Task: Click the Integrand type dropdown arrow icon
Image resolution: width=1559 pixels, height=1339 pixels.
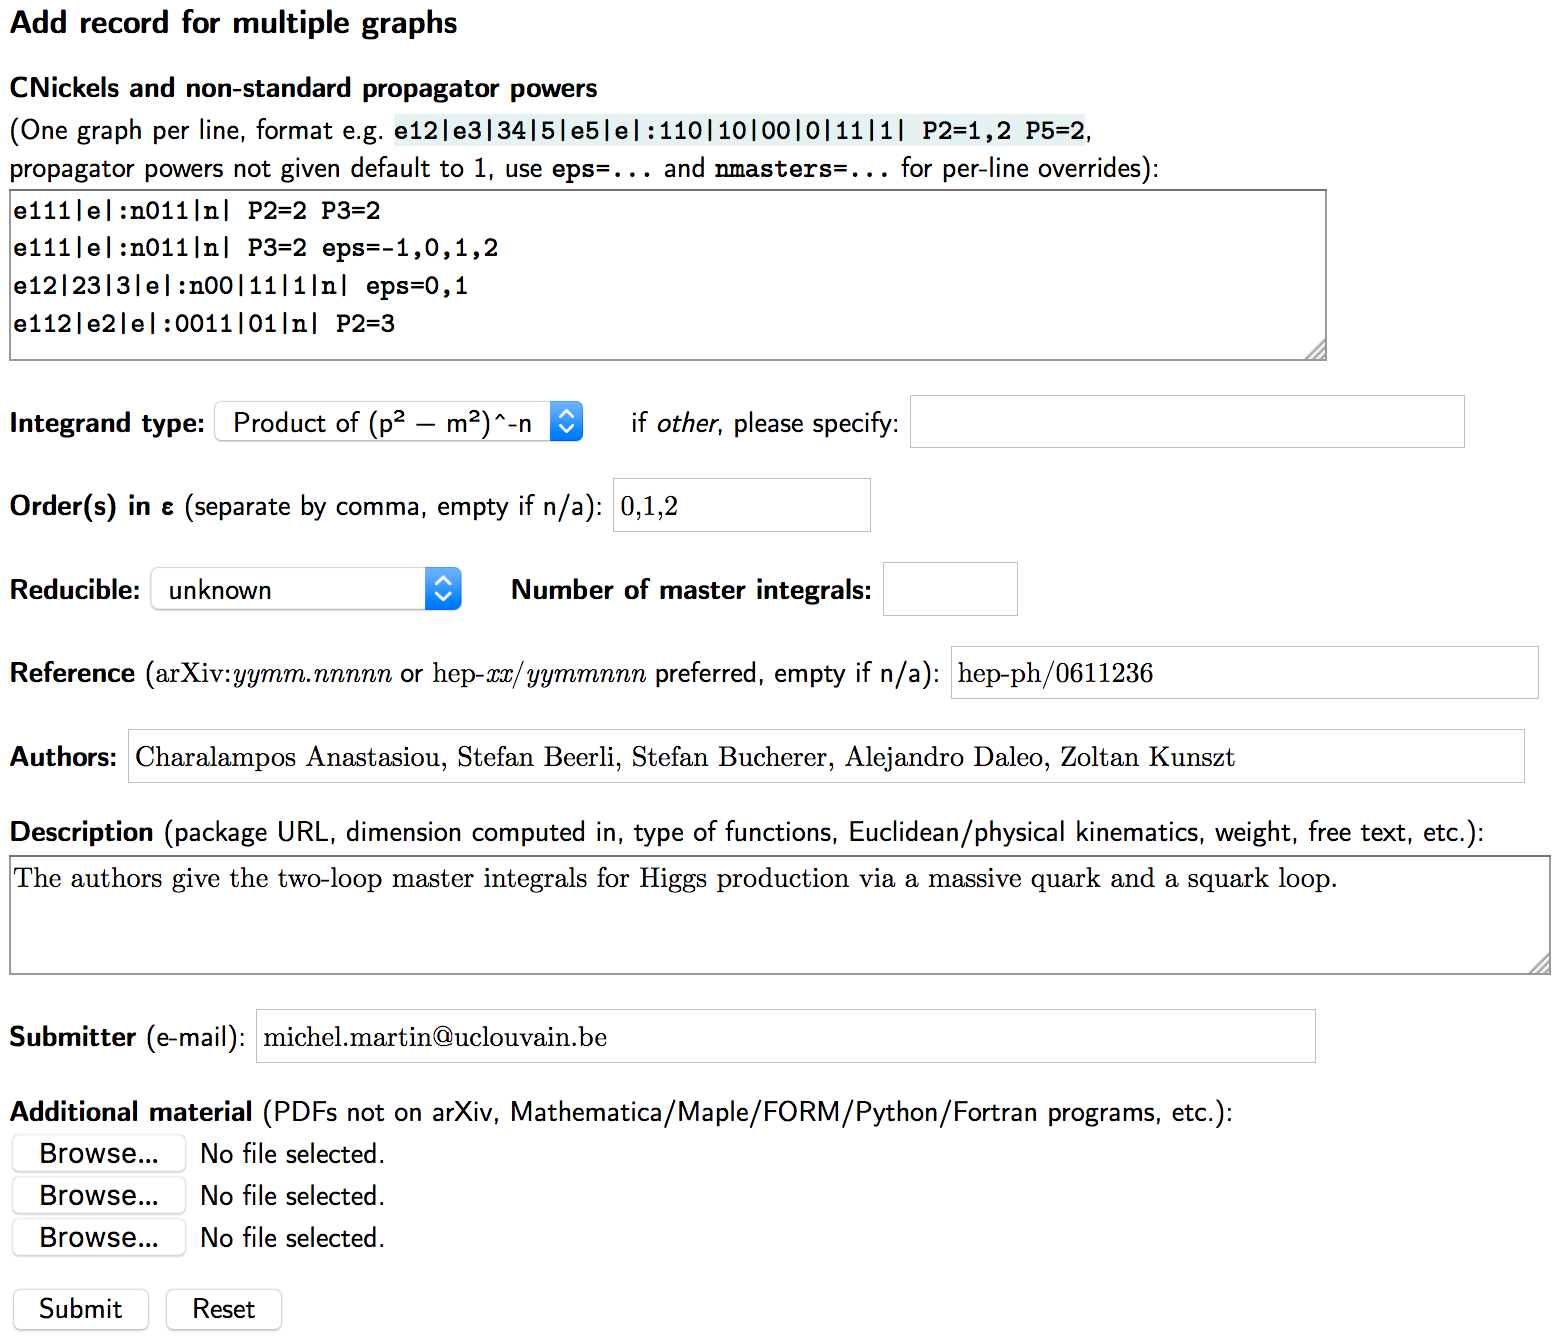Action: coord(566,423)
